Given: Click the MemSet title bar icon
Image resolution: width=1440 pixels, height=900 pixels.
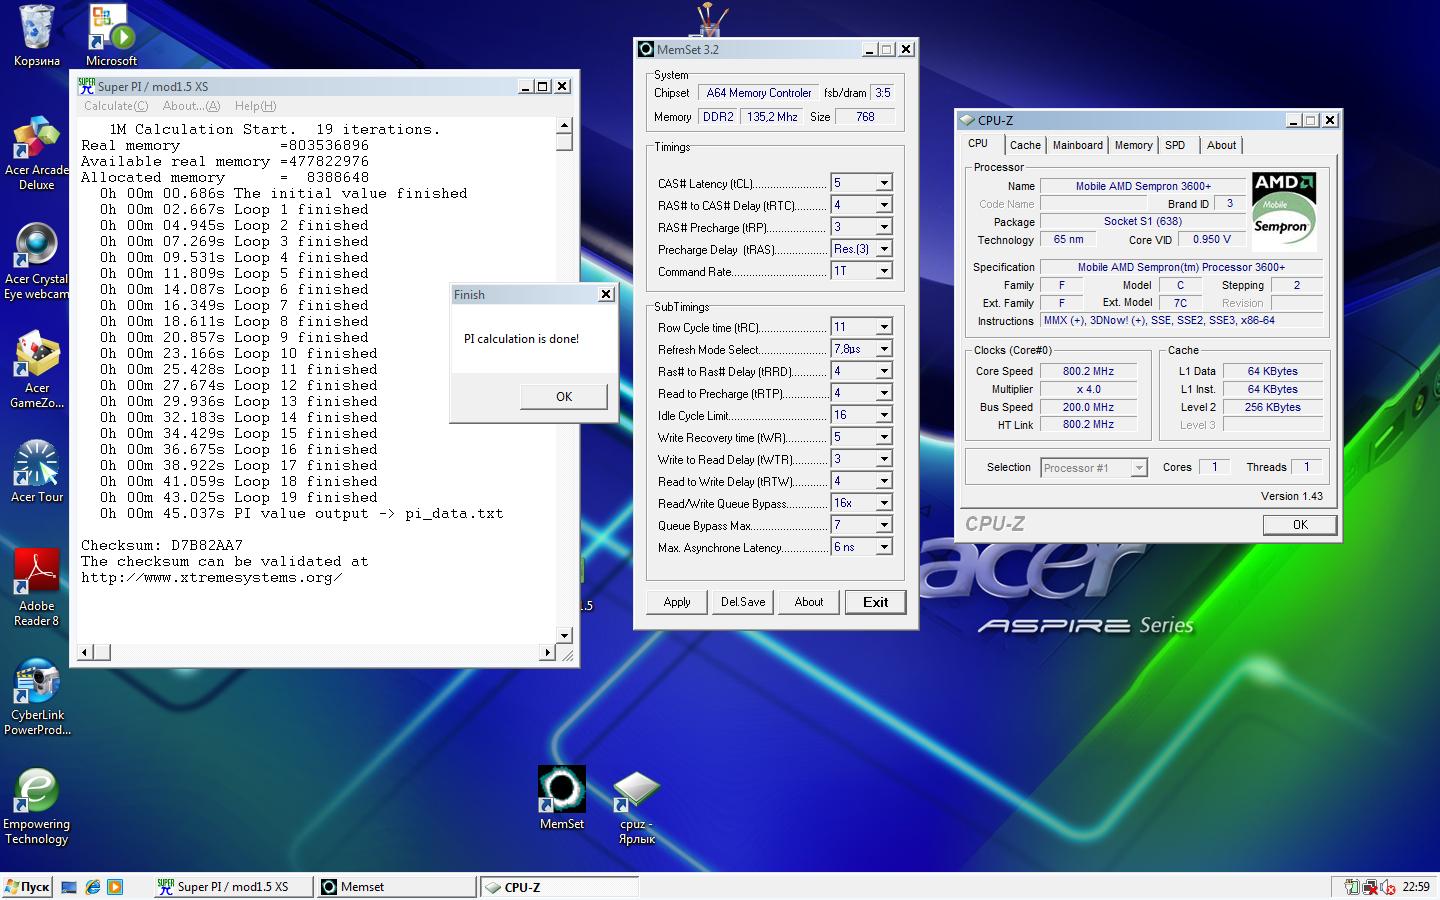Looking at the screenshot, I should coord(646,49).
